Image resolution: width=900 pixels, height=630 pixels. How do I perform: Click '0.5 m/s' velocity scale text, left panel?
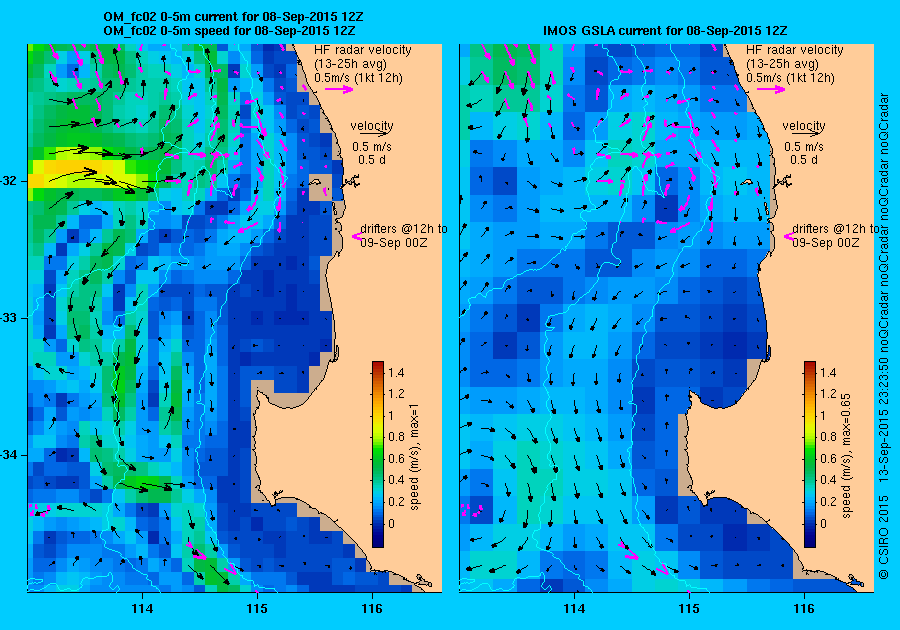click(x=371, y=147)
